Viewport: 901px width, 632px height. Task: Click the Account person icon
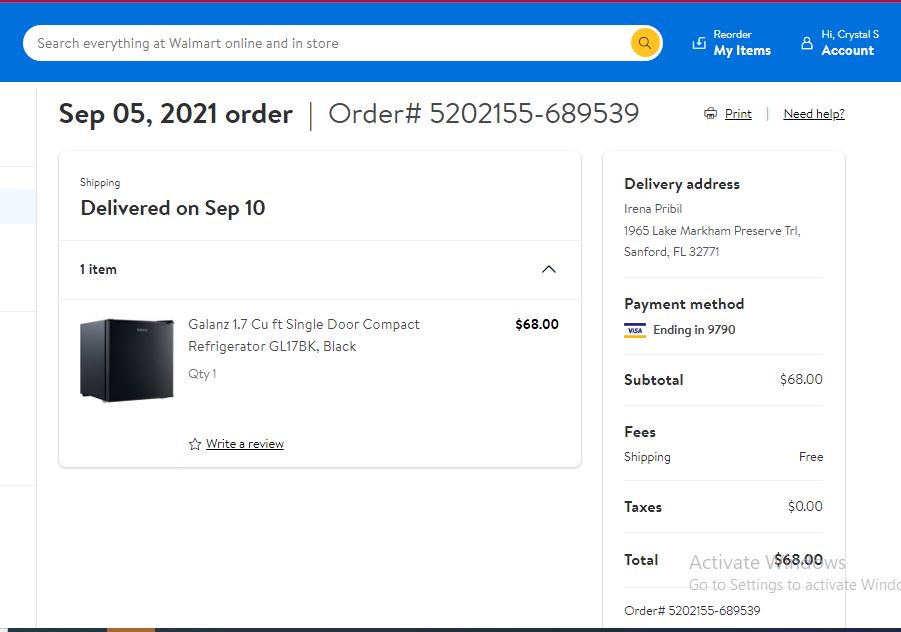pos(807,43)
